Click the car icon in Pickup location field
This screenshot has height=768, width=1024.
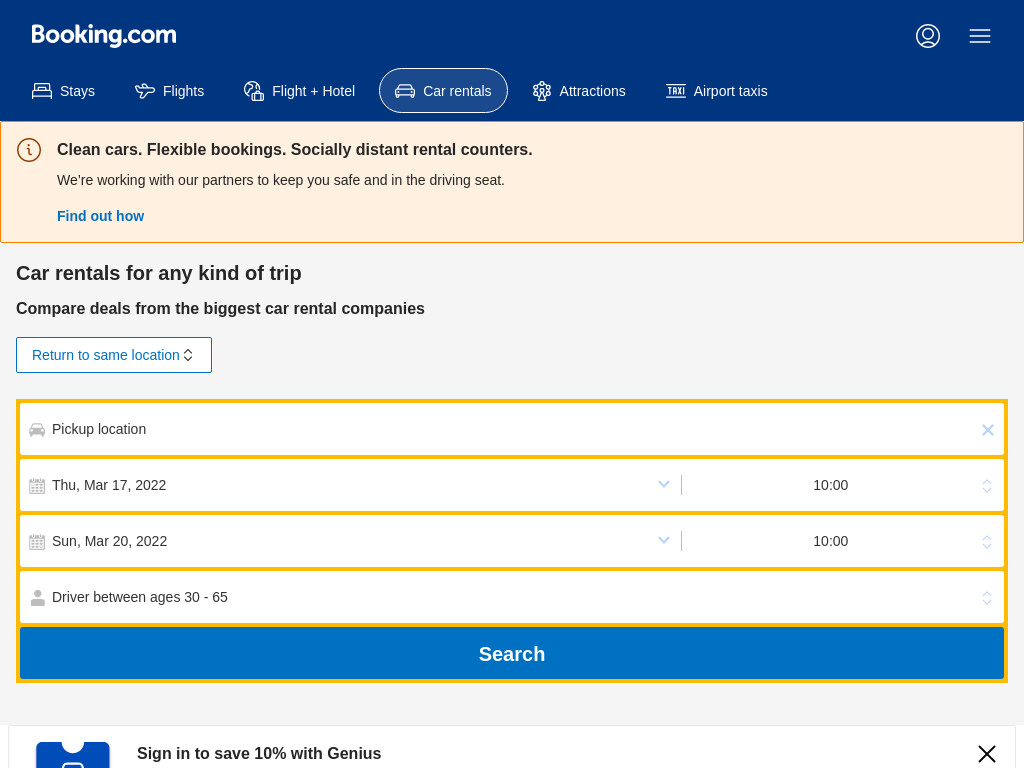pos(37,430)
